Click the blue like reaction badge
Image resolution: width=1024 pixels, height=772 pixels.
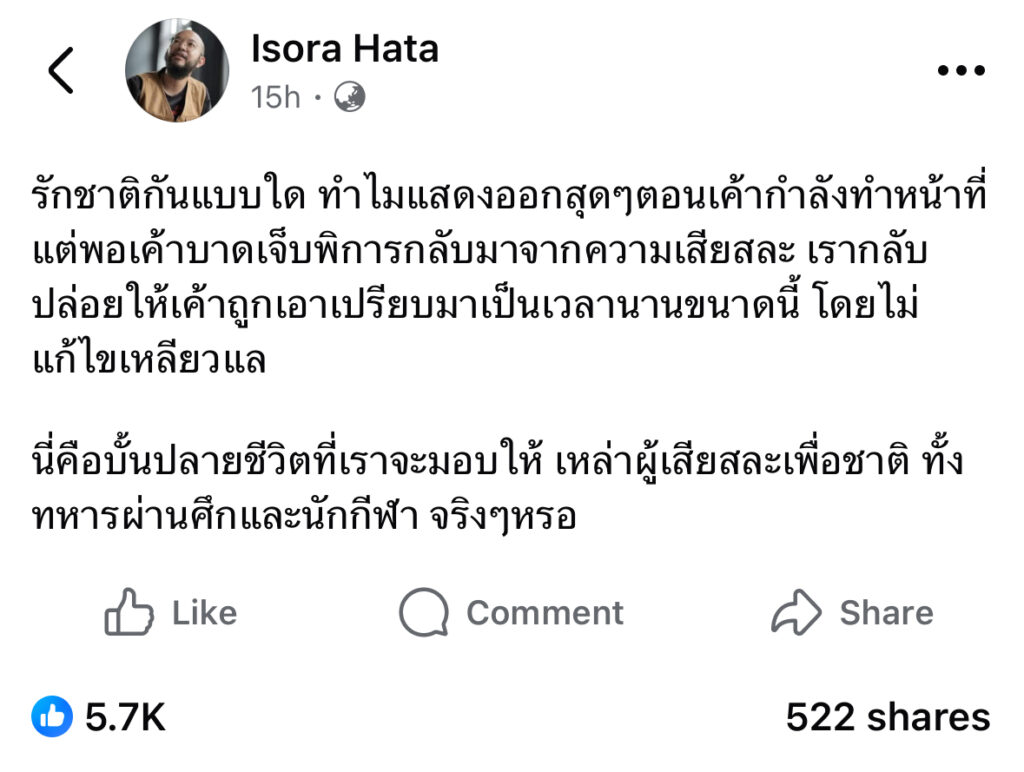[x=51, y=716]
